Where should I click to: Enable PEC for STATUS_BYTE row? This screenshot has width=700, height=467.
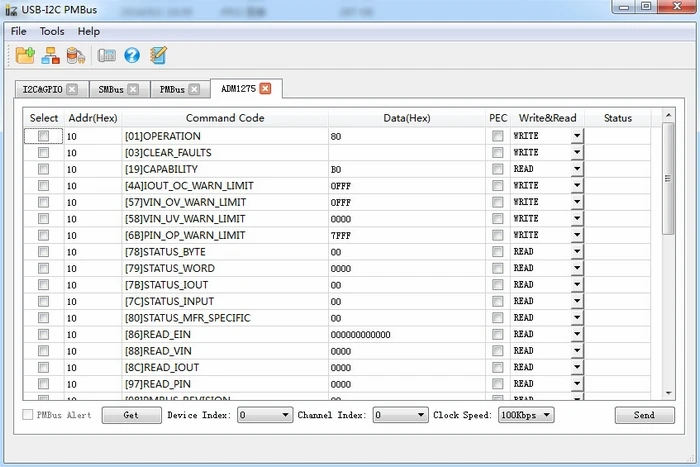pyautogui.click(x=498, y=251)
